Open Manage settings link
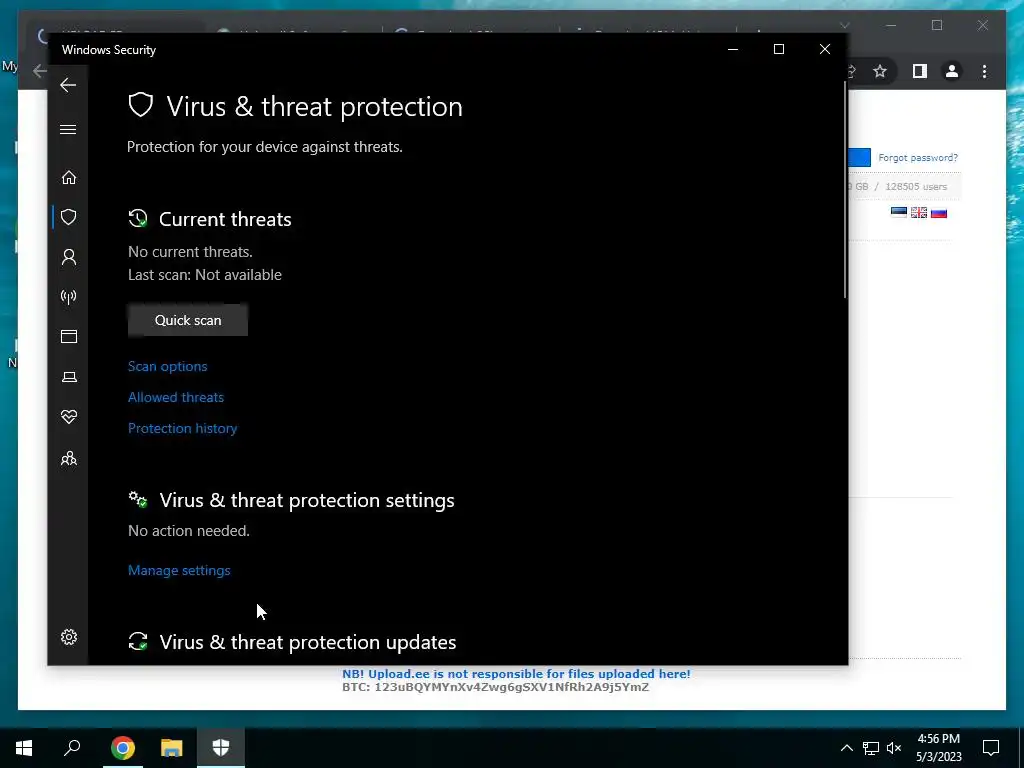The width and height of the screenshot is (1024, 768). pyautogui.click(x=179, y=570)
